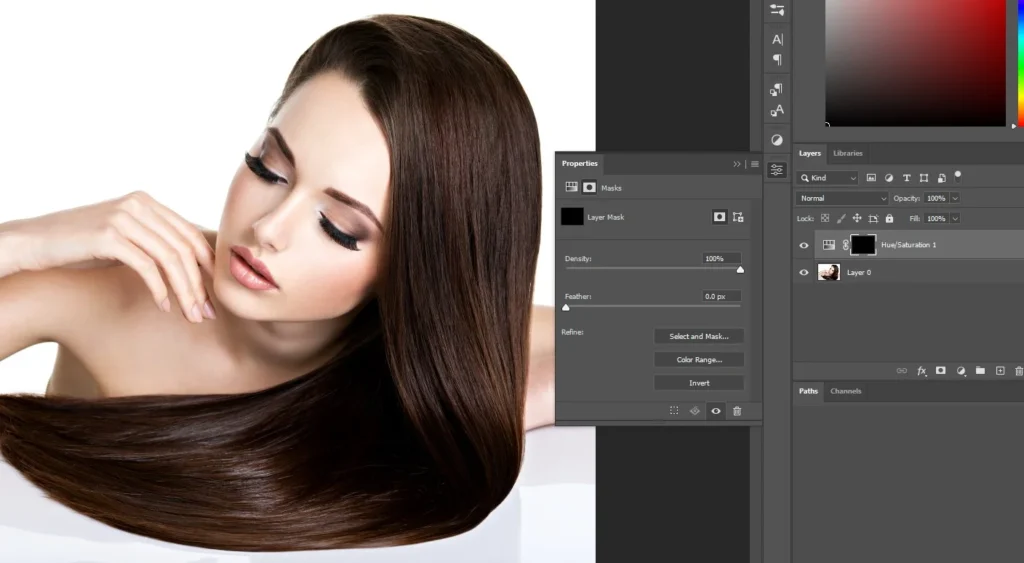
Task: Add a layer mask from Layers panel
Action: 940,370
